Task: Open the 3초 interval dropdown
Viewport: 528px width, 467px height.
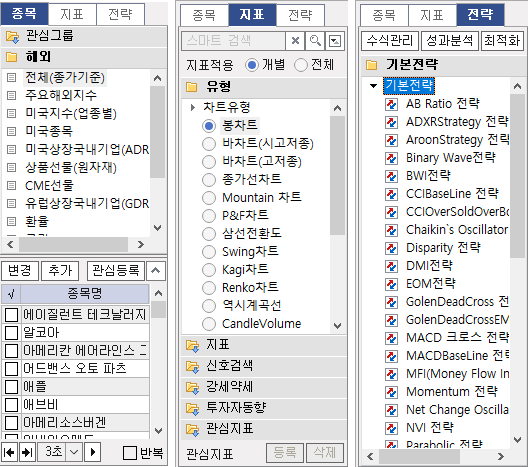Action: [x=74, y=452]
